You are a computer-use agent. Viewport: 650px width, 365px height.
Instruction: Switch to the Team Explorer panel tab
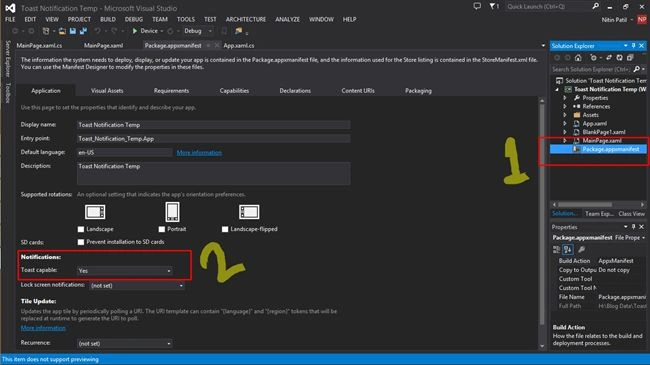tap(599, 214)
